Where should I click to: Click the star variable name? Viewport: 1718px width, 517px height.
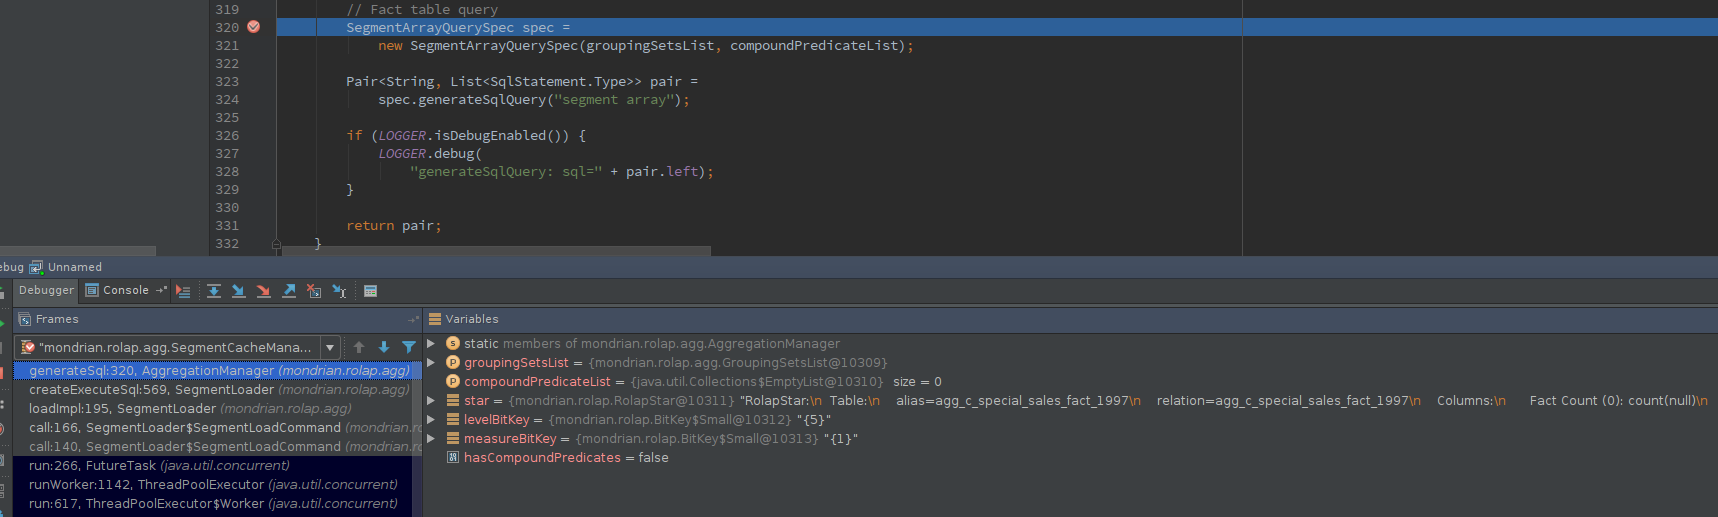point(477,400)
